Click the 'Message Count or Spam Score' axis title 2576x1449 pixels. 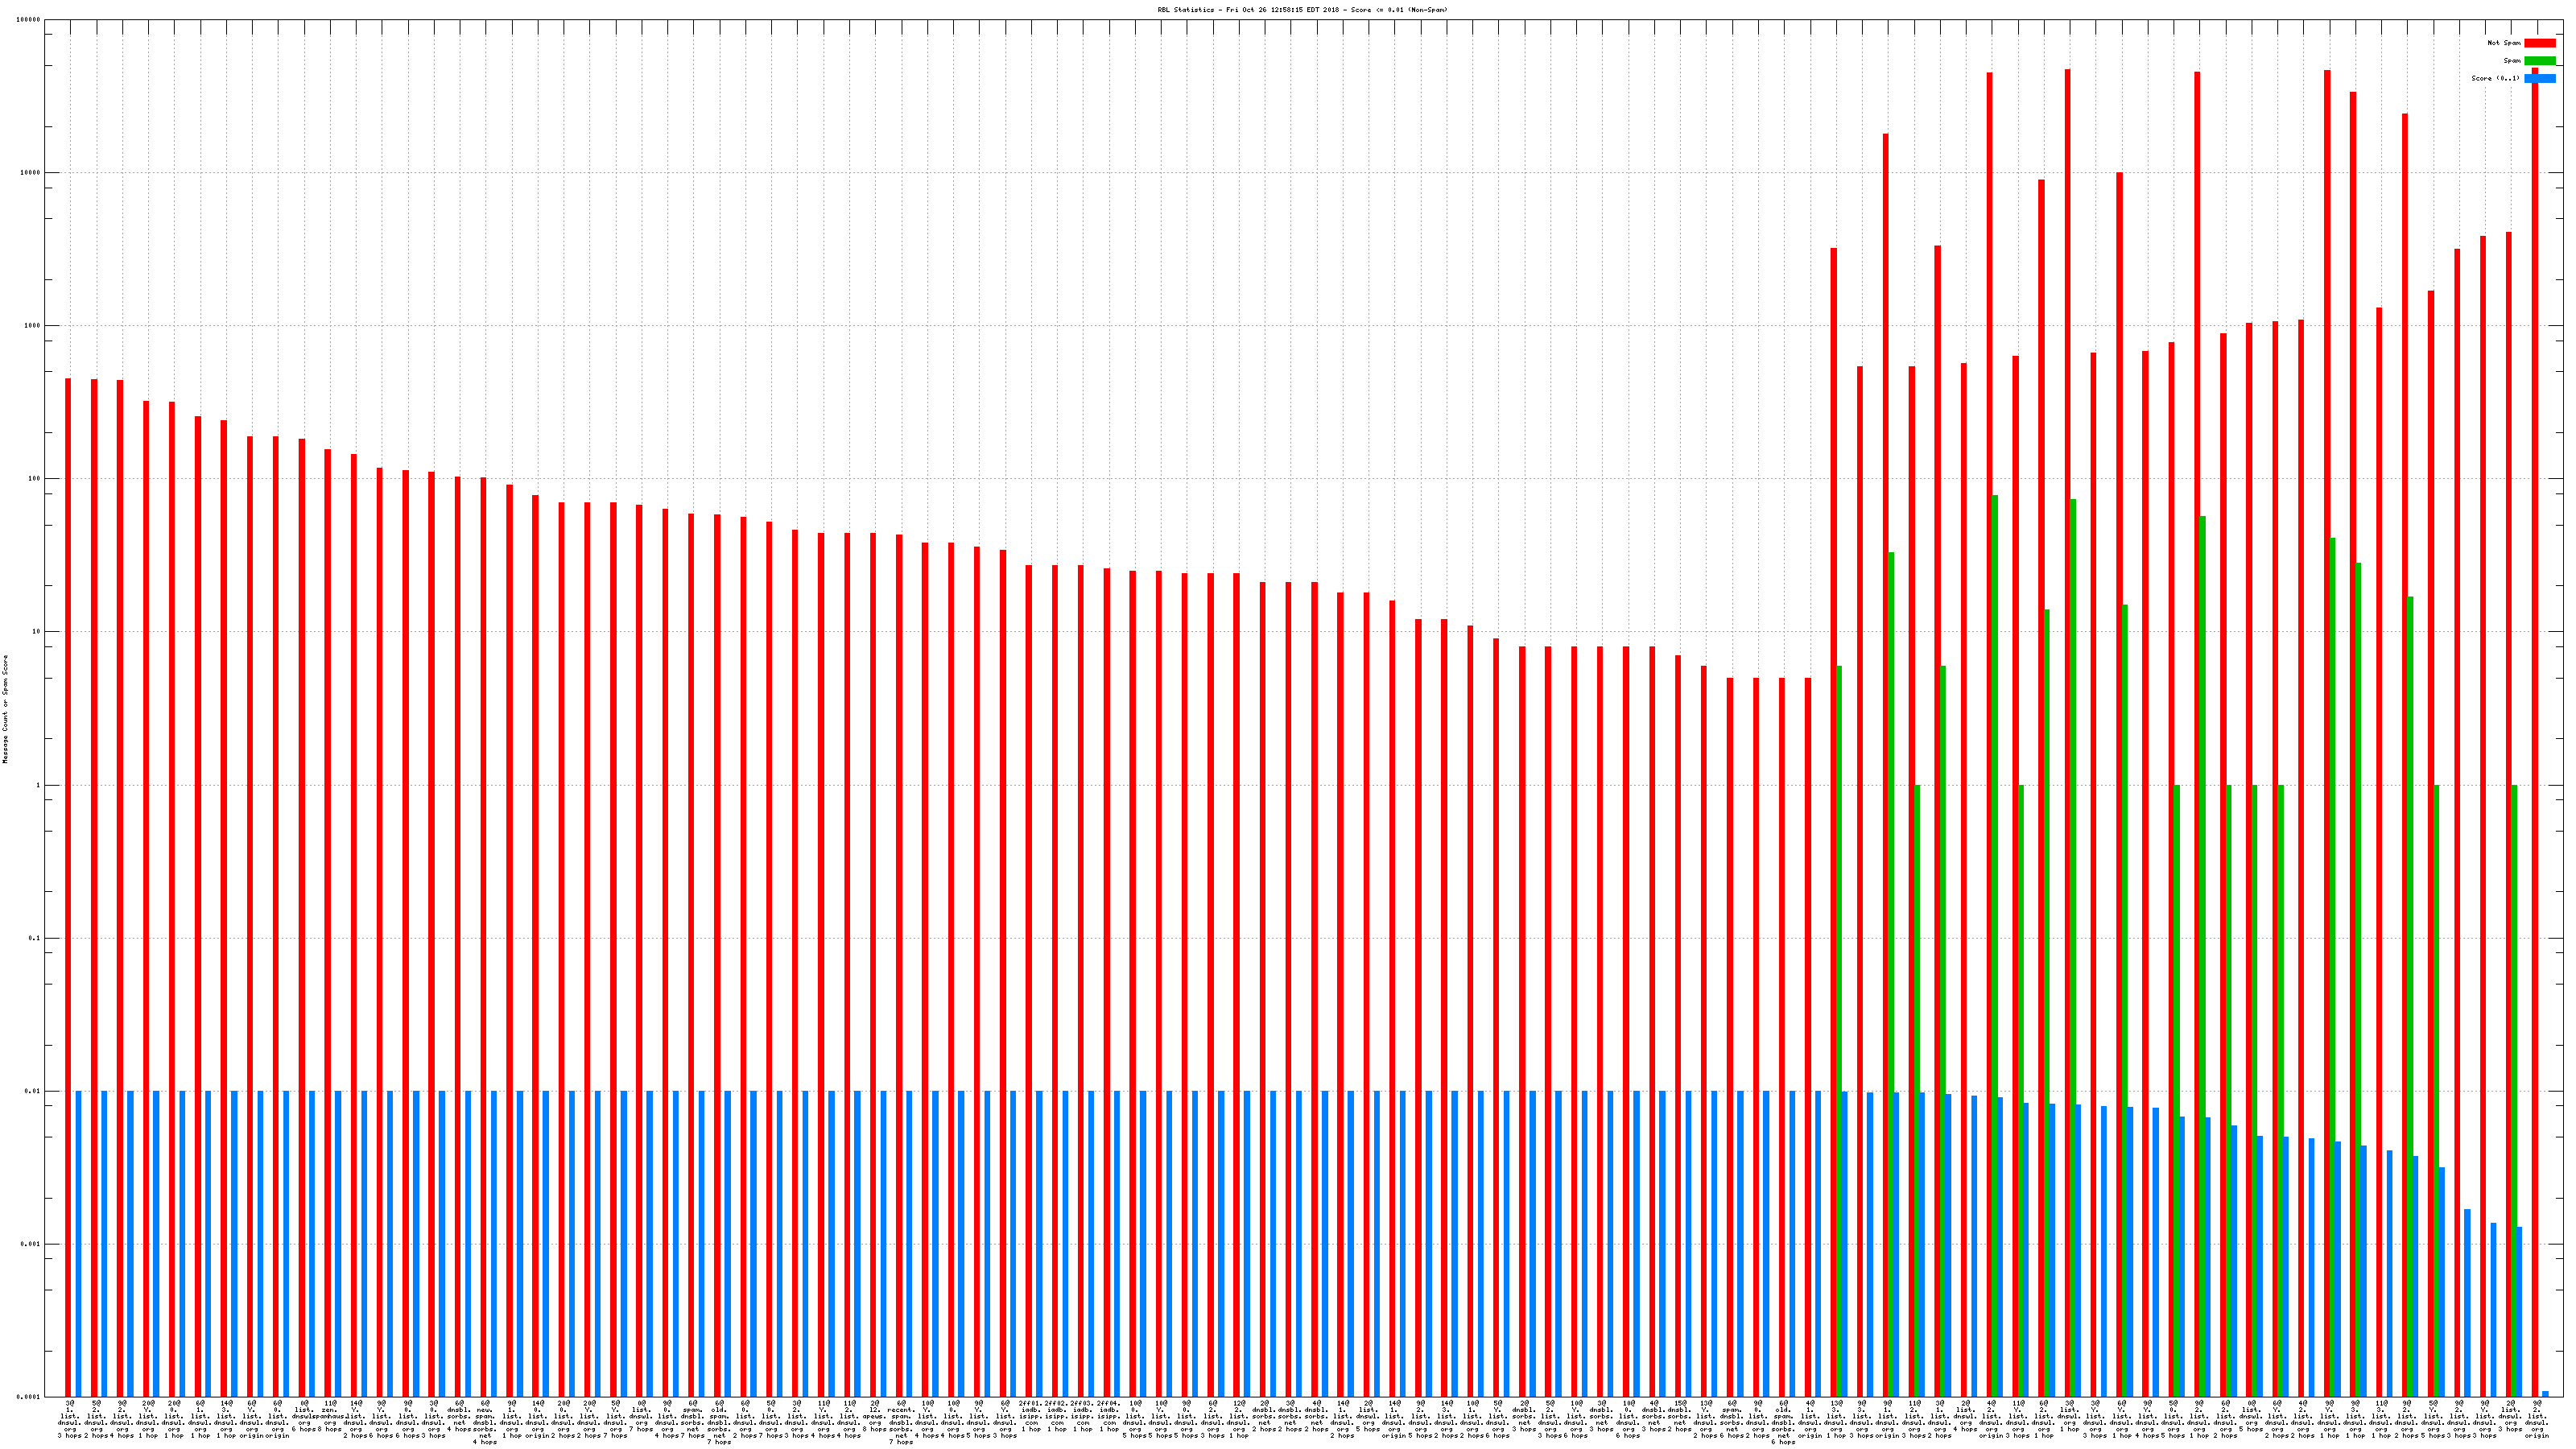[5, 709]
